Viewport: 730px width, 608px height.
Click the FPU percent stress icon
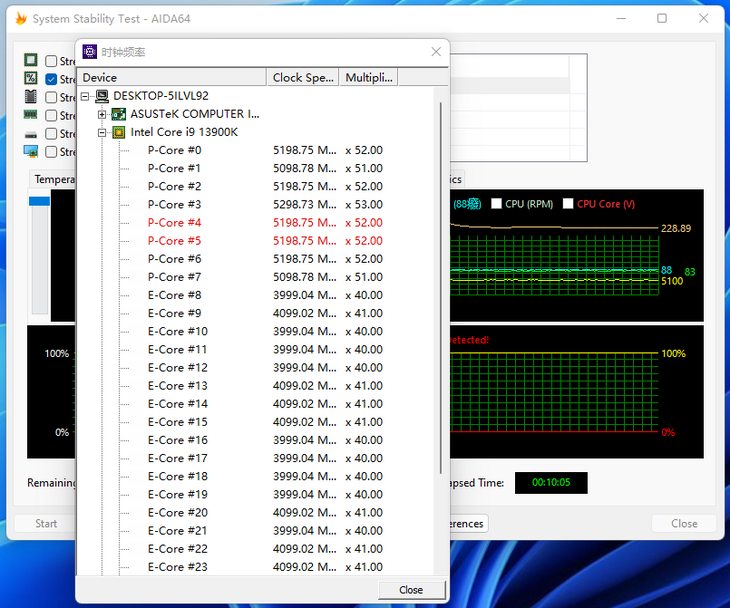[31, 78]
